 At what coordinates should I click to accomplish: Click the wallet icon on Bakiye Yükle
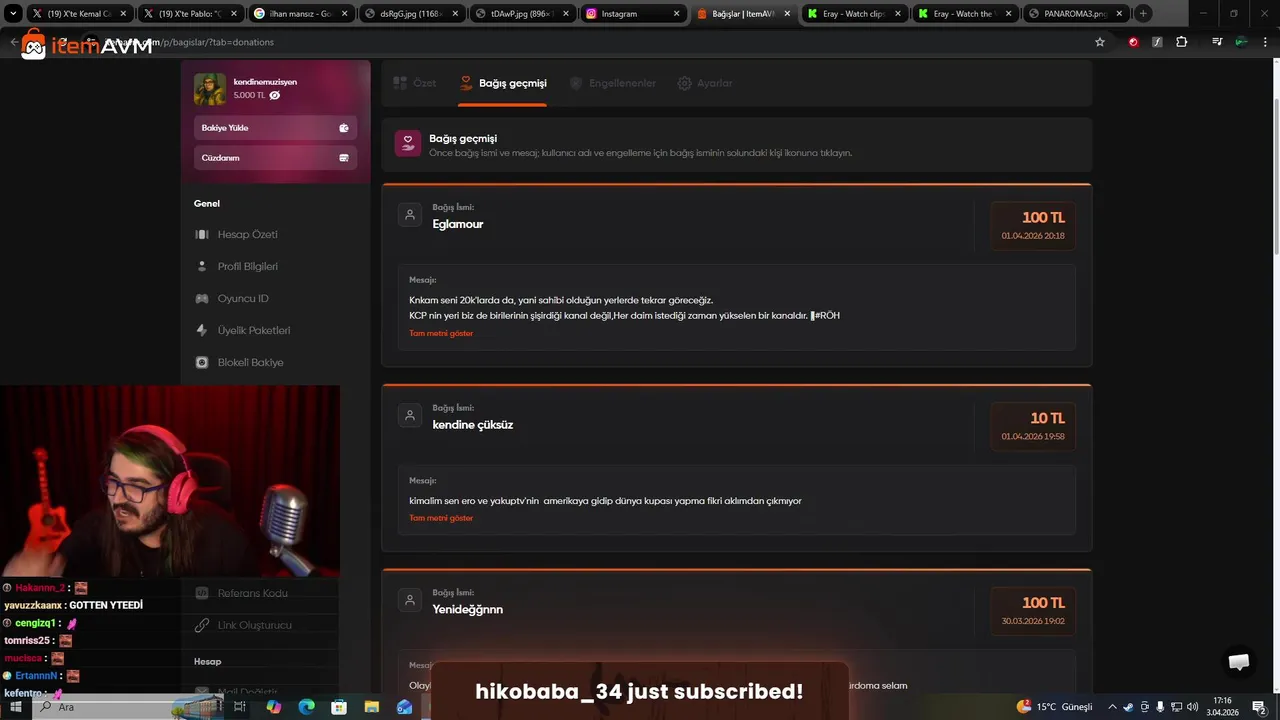click(344, 128)
